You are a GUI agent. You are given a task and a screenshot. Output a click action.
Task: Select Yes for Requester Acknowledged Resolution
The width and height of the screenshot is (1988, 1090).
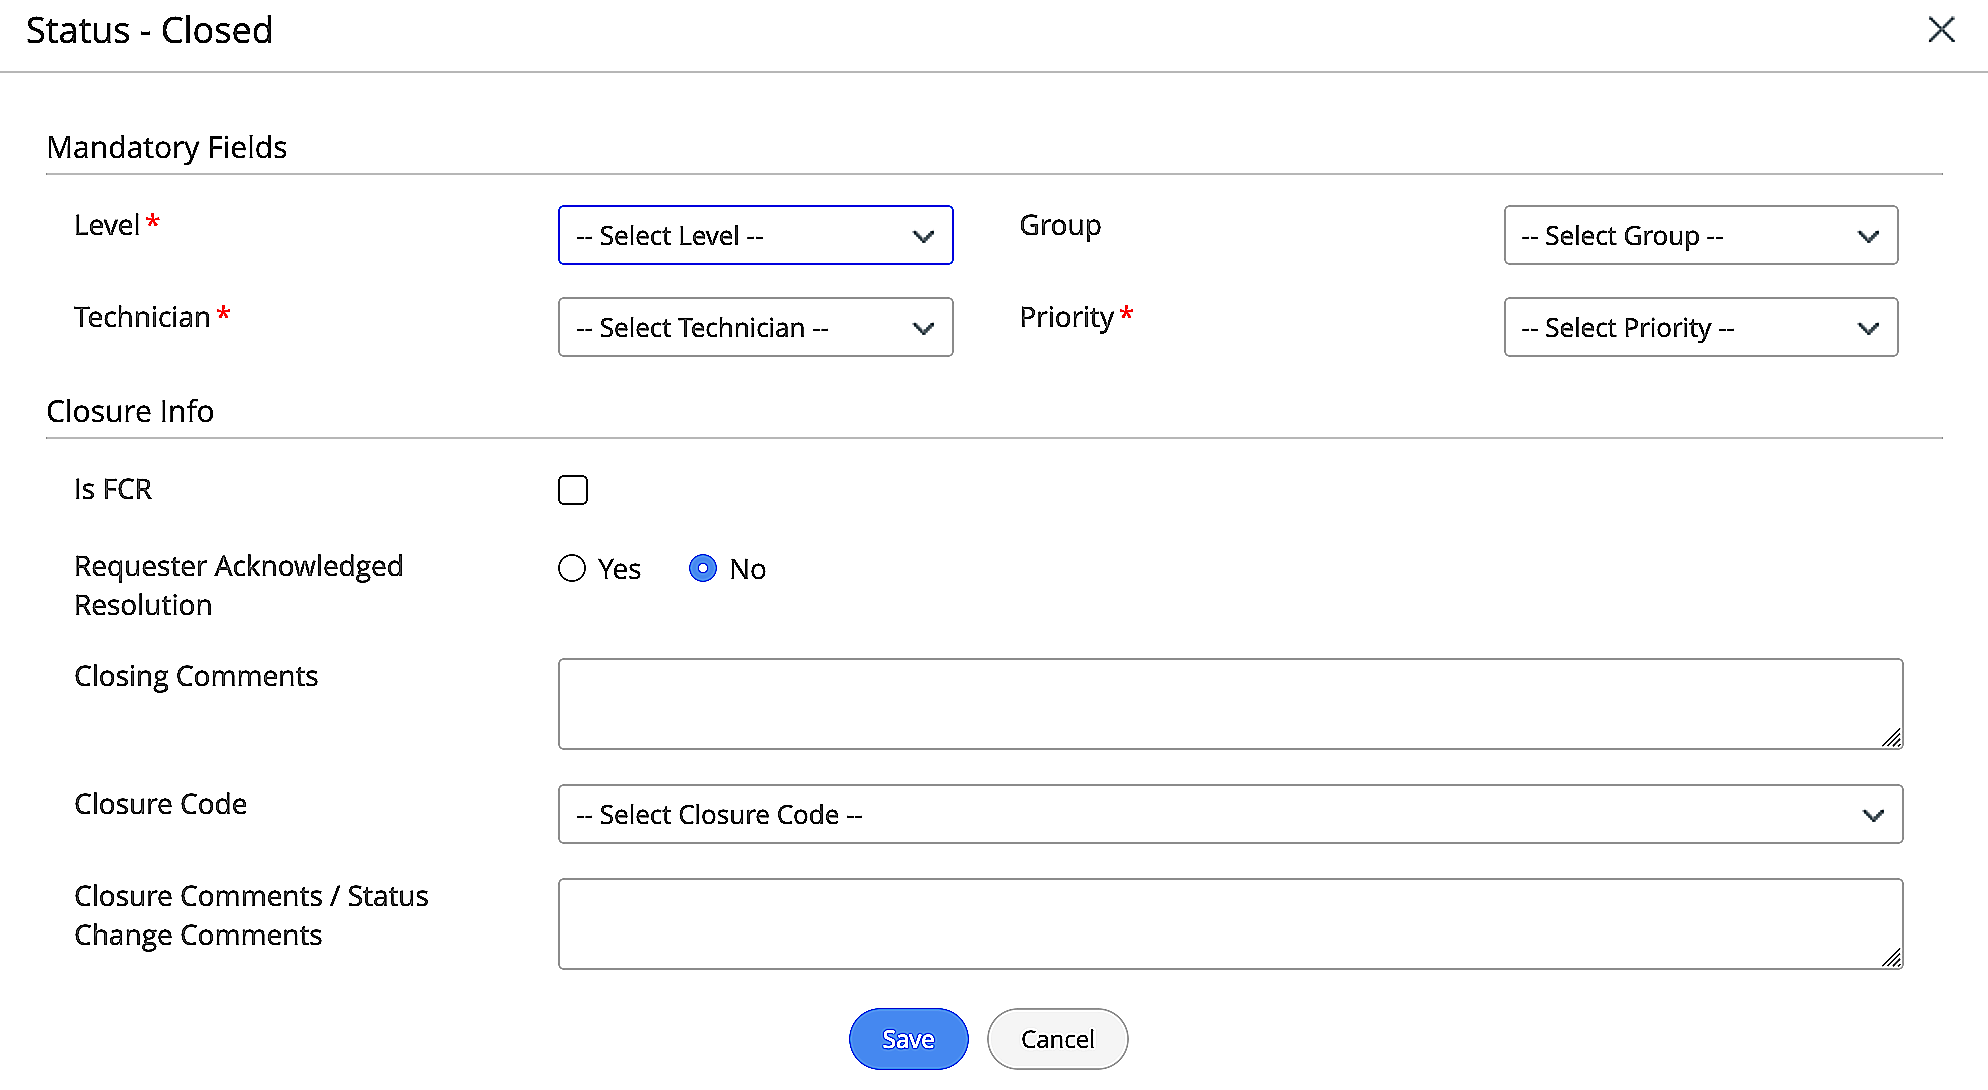(571, 568)
